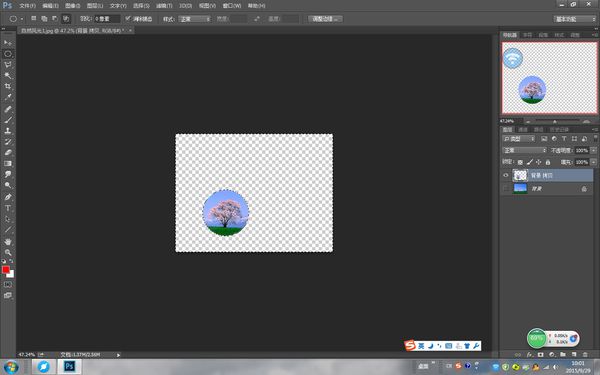
Task: Toggle the anti-alias checkbox
Action: 128,18
